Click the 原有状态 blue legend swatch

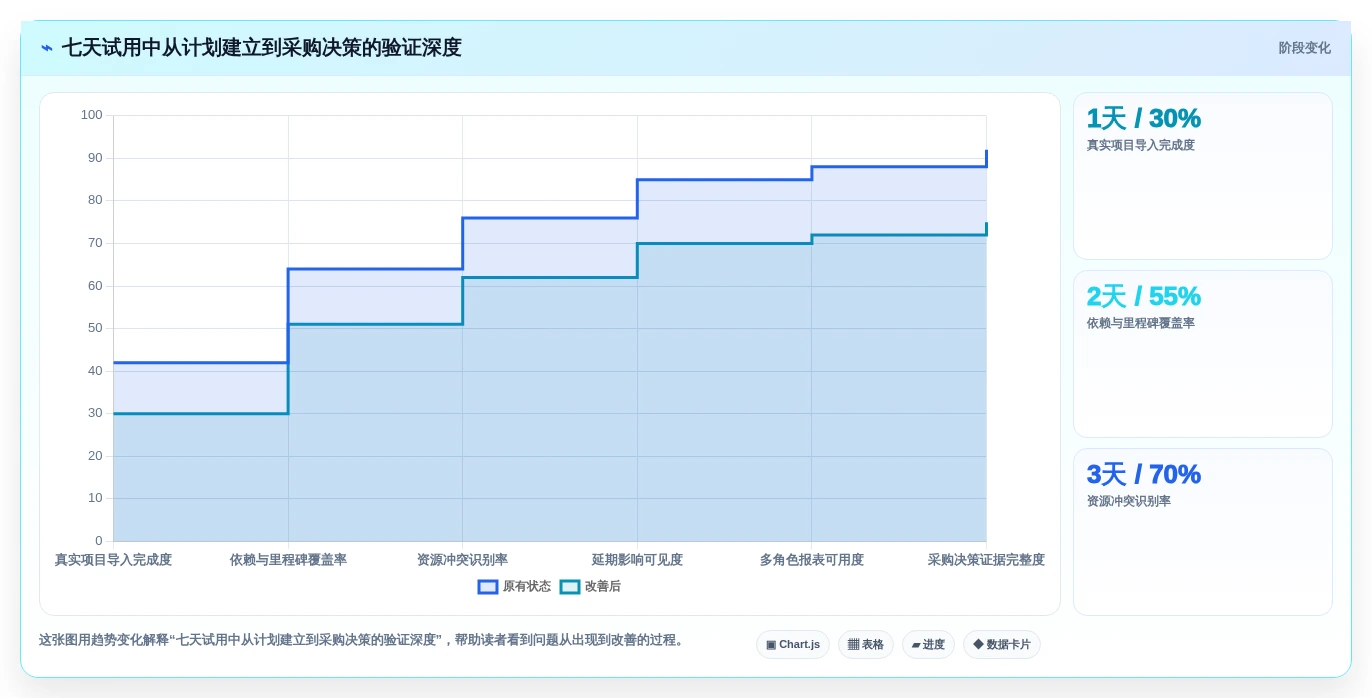point(488,587)
